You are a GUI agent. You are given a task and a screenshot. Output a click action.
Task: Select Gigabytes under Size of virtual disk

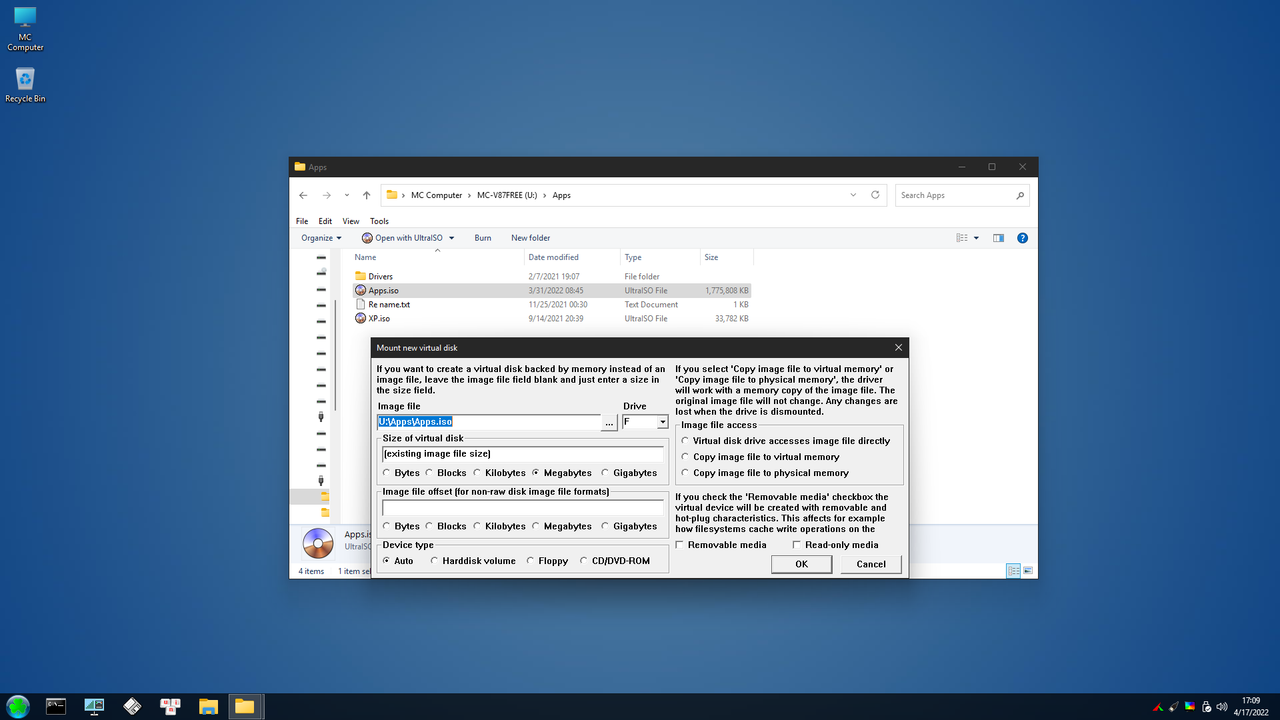(x=629, y=473)
